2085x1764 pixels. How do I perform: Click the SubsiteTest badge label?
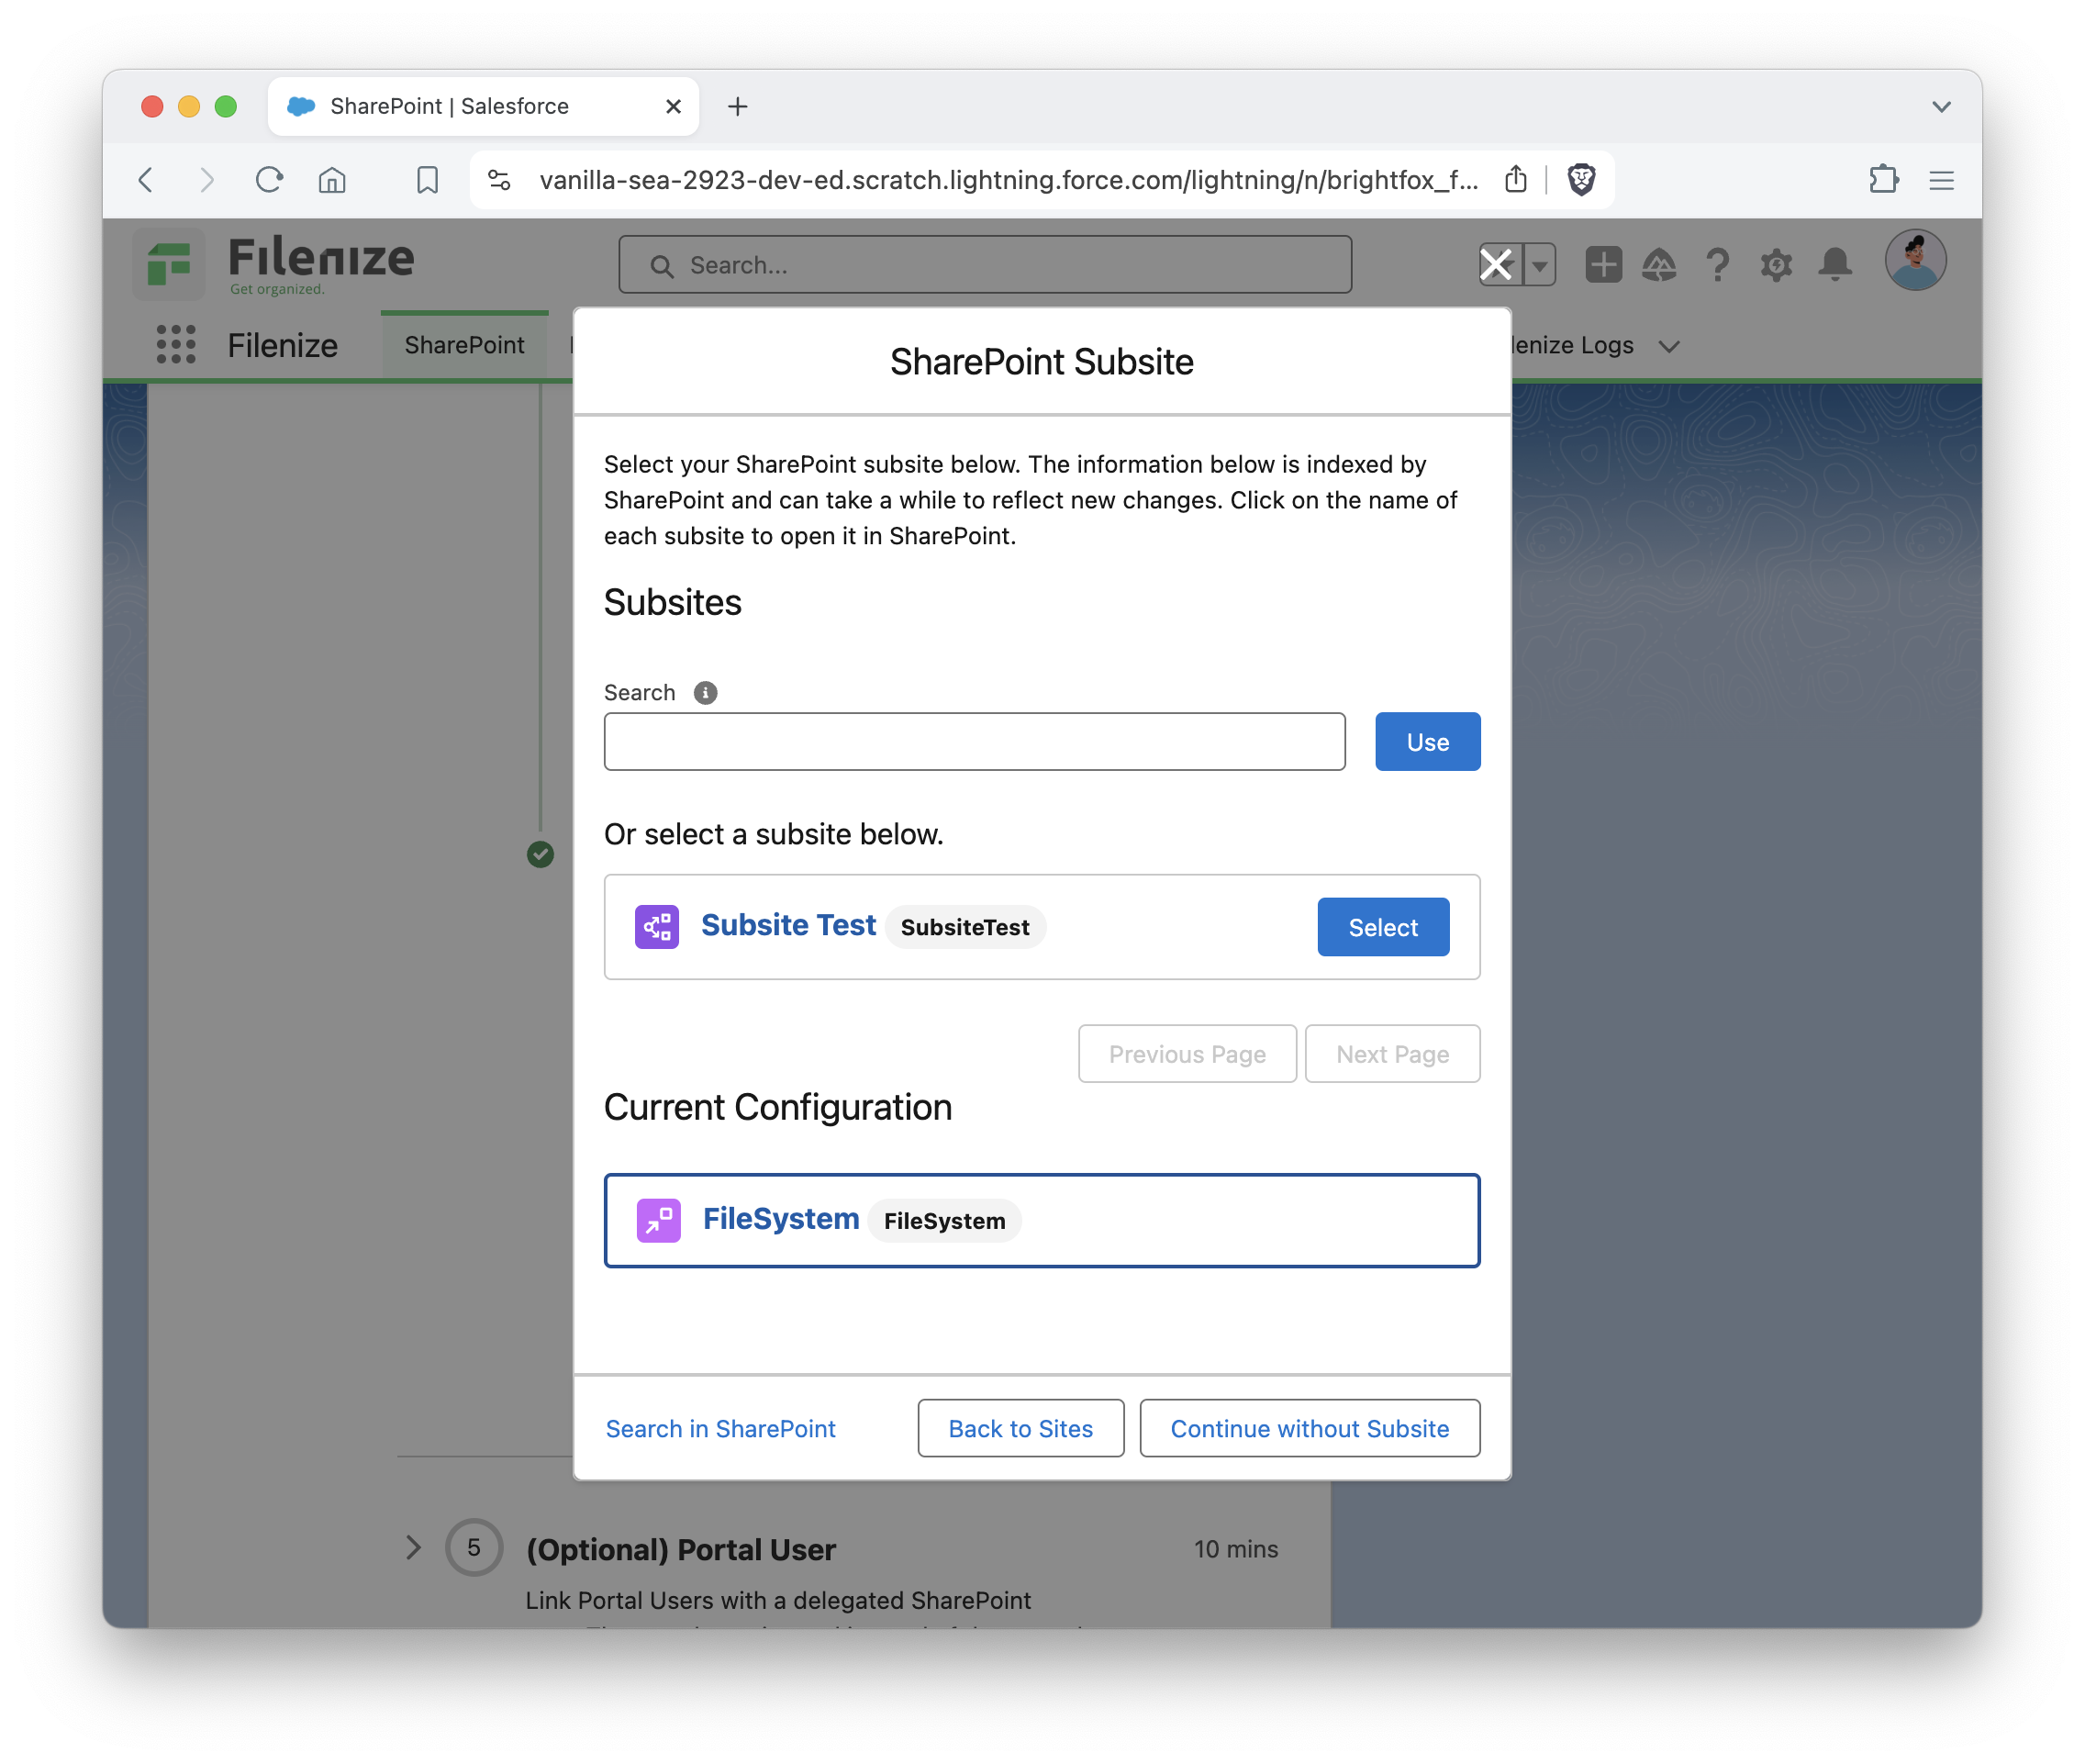965,927
